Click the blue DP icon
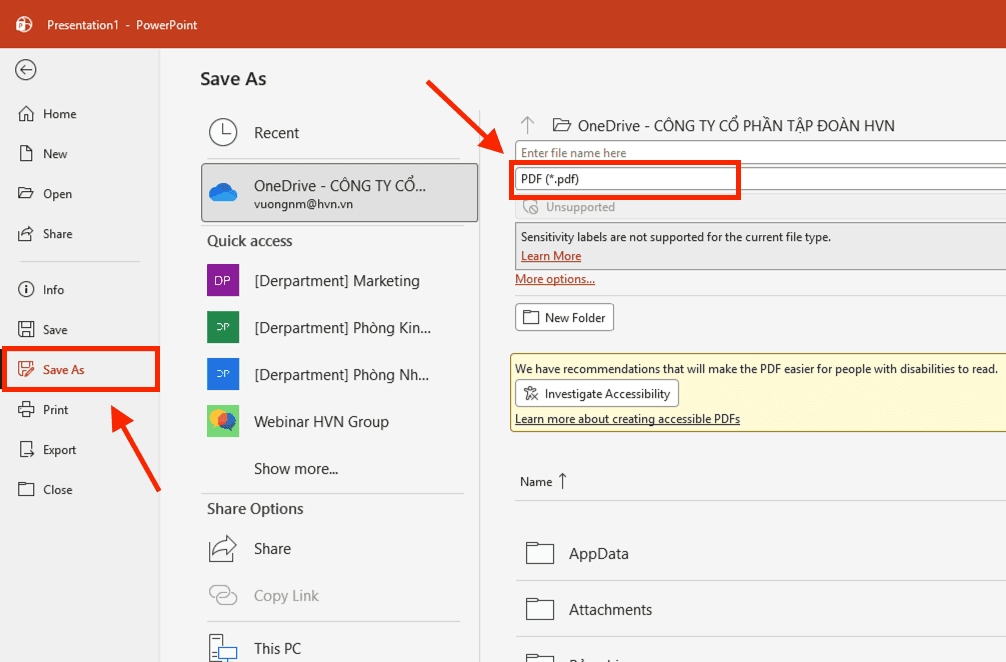Screen dimensions: 1006x662 [x=223, y=374]
